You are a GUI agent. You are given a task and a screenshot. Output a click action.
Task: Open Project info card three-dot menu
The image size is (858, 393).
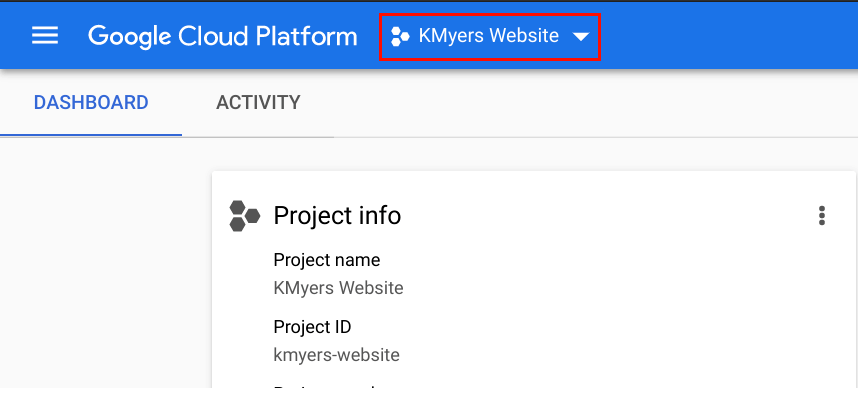click(821, 216)
